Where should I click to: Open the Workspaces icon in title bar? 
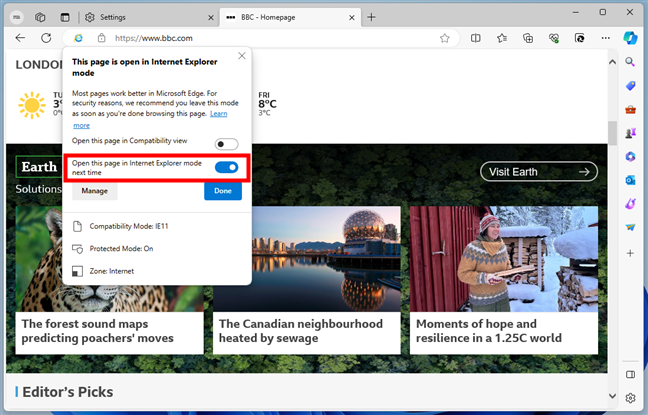tap(40, 17)
